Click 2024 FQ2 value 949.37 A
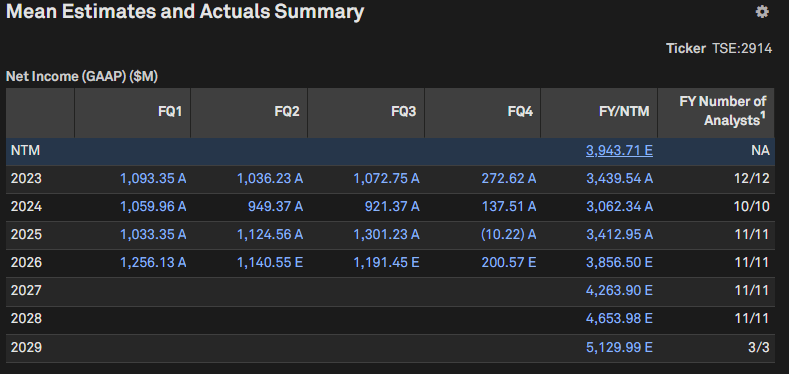The height and width of the screenshot is (374, 789). 275,206
